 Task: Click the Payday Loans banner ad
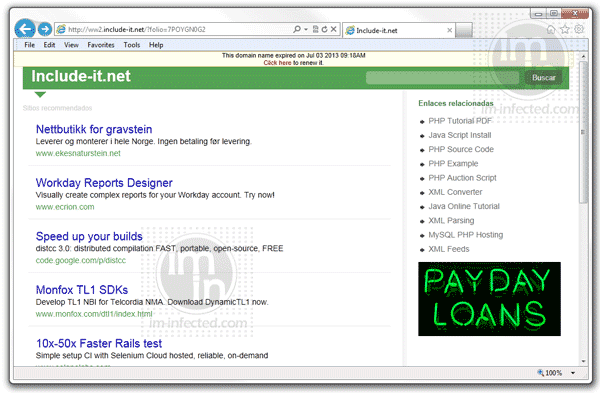point(489,299)
